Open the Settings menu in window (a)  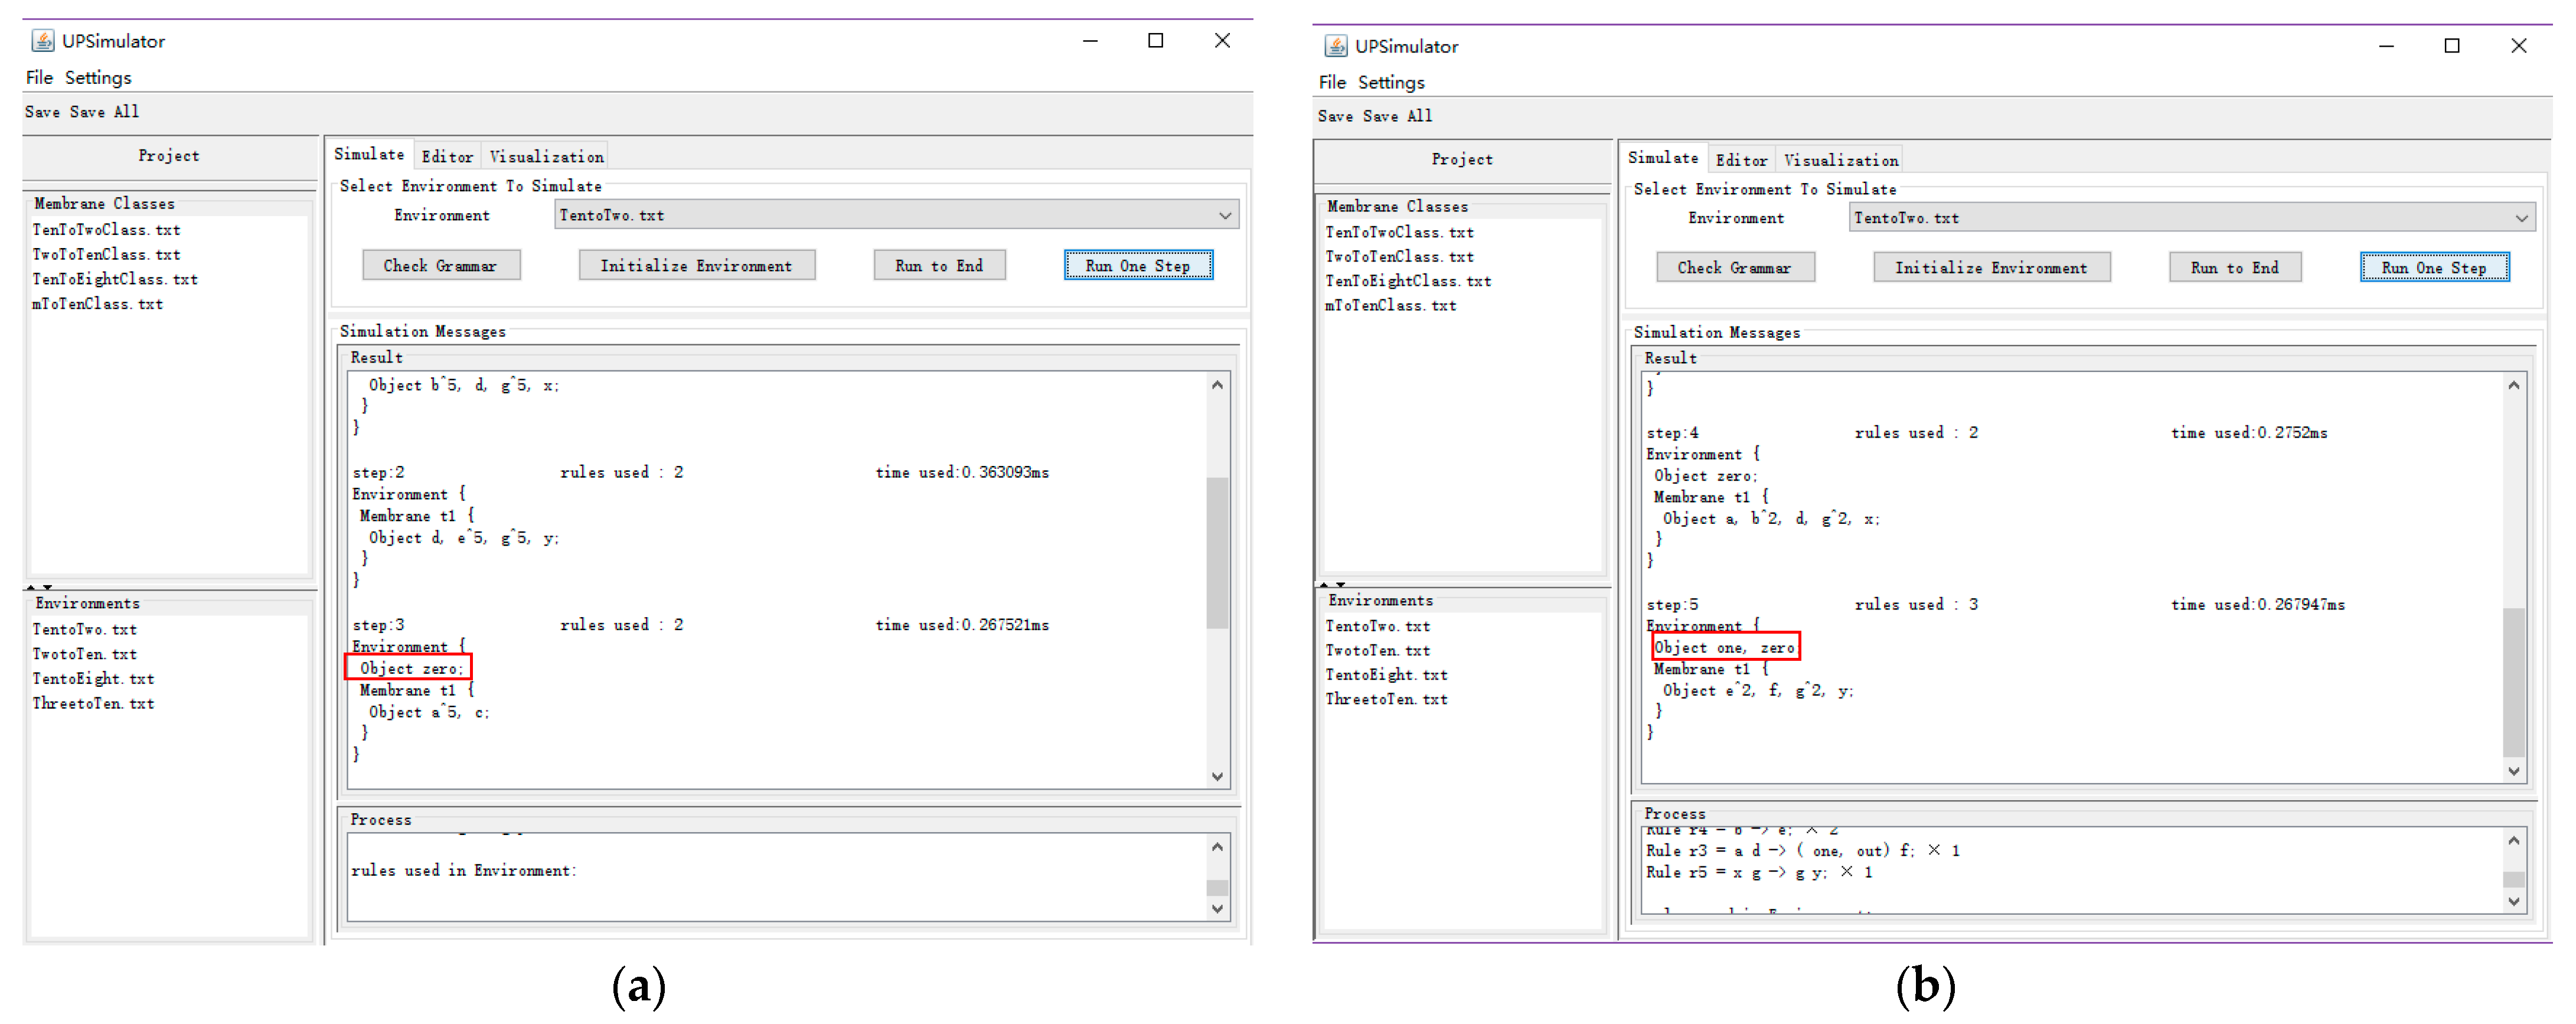coord(98,78)
